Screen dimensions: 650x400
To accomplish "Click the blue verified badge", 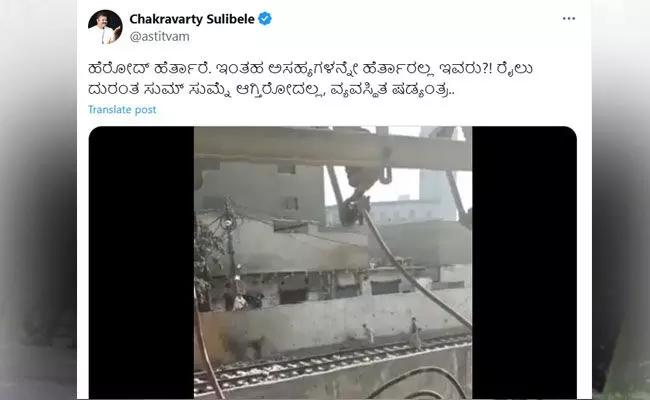I will click(x=265, y=19).
